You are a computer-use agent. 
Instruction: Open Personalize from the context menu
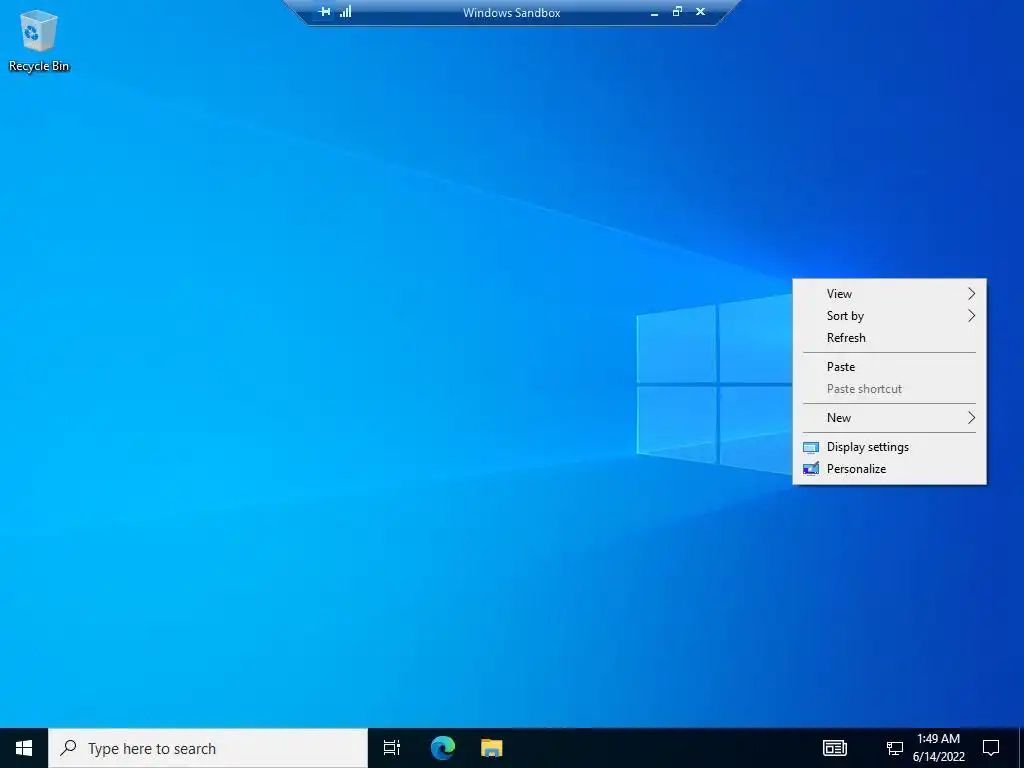(x=889, y=469)
